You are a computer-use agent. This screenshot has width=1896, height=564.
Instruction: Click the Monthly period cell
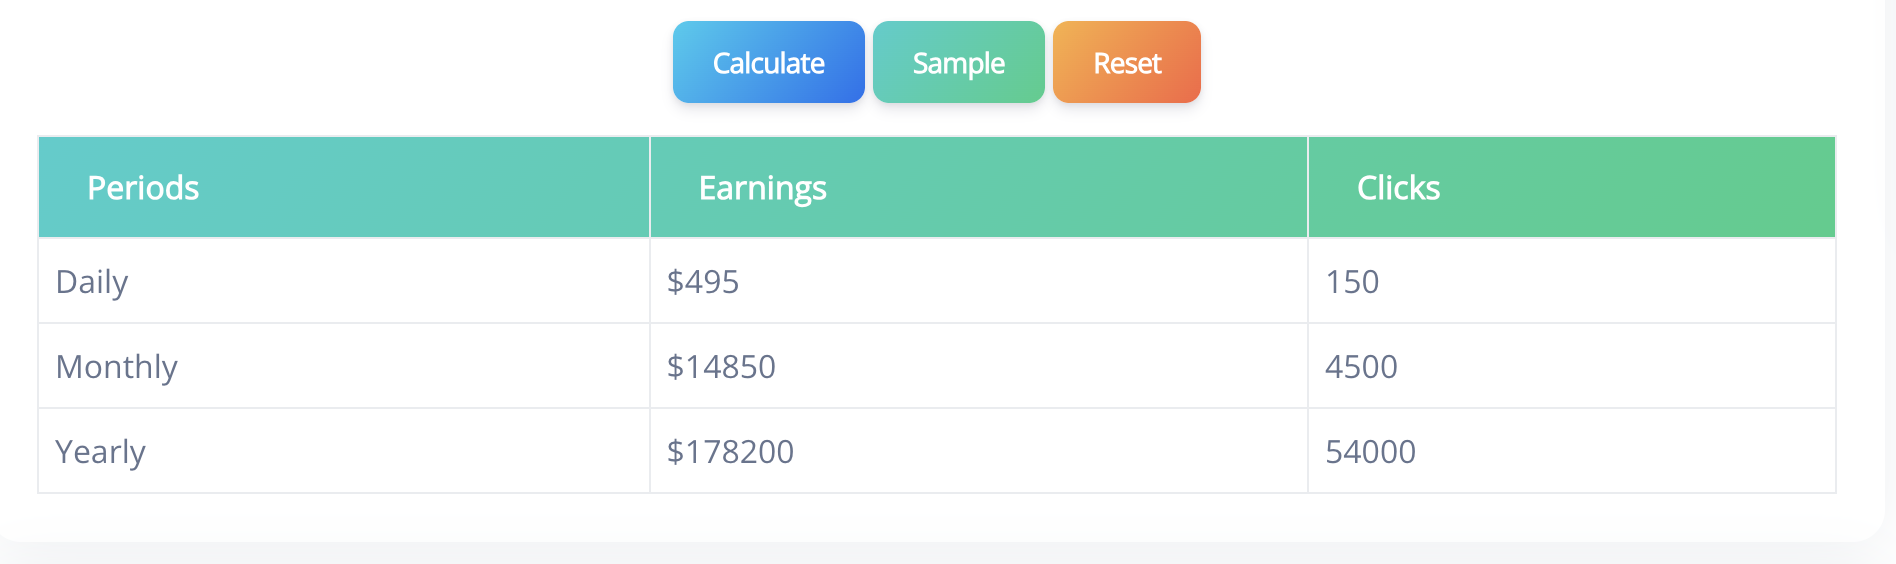117,367
